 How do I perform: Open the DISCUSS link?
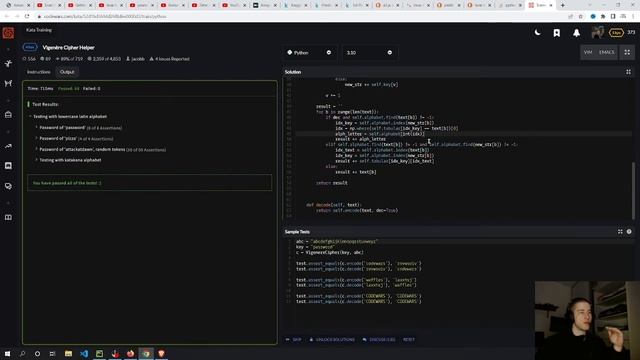(x=379, y=340)
